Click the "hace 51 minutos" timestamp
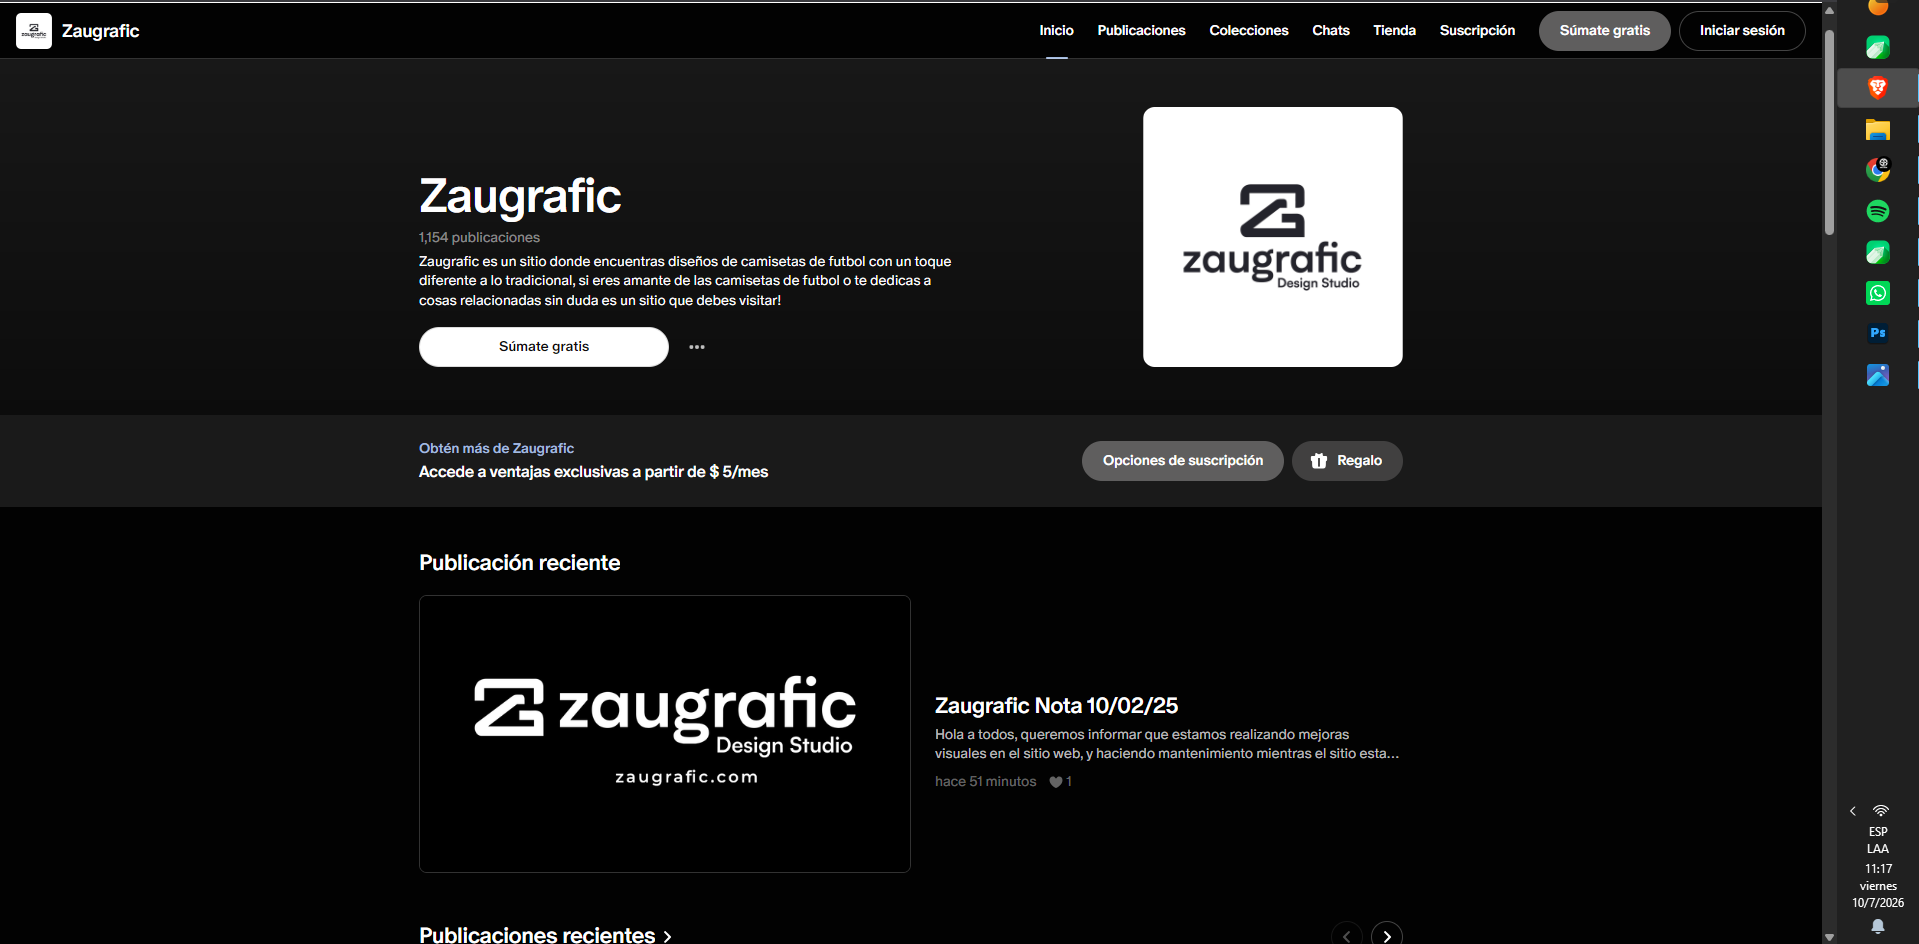The height and width of the screenshot is (944, 1919). (x=985, y=782)
